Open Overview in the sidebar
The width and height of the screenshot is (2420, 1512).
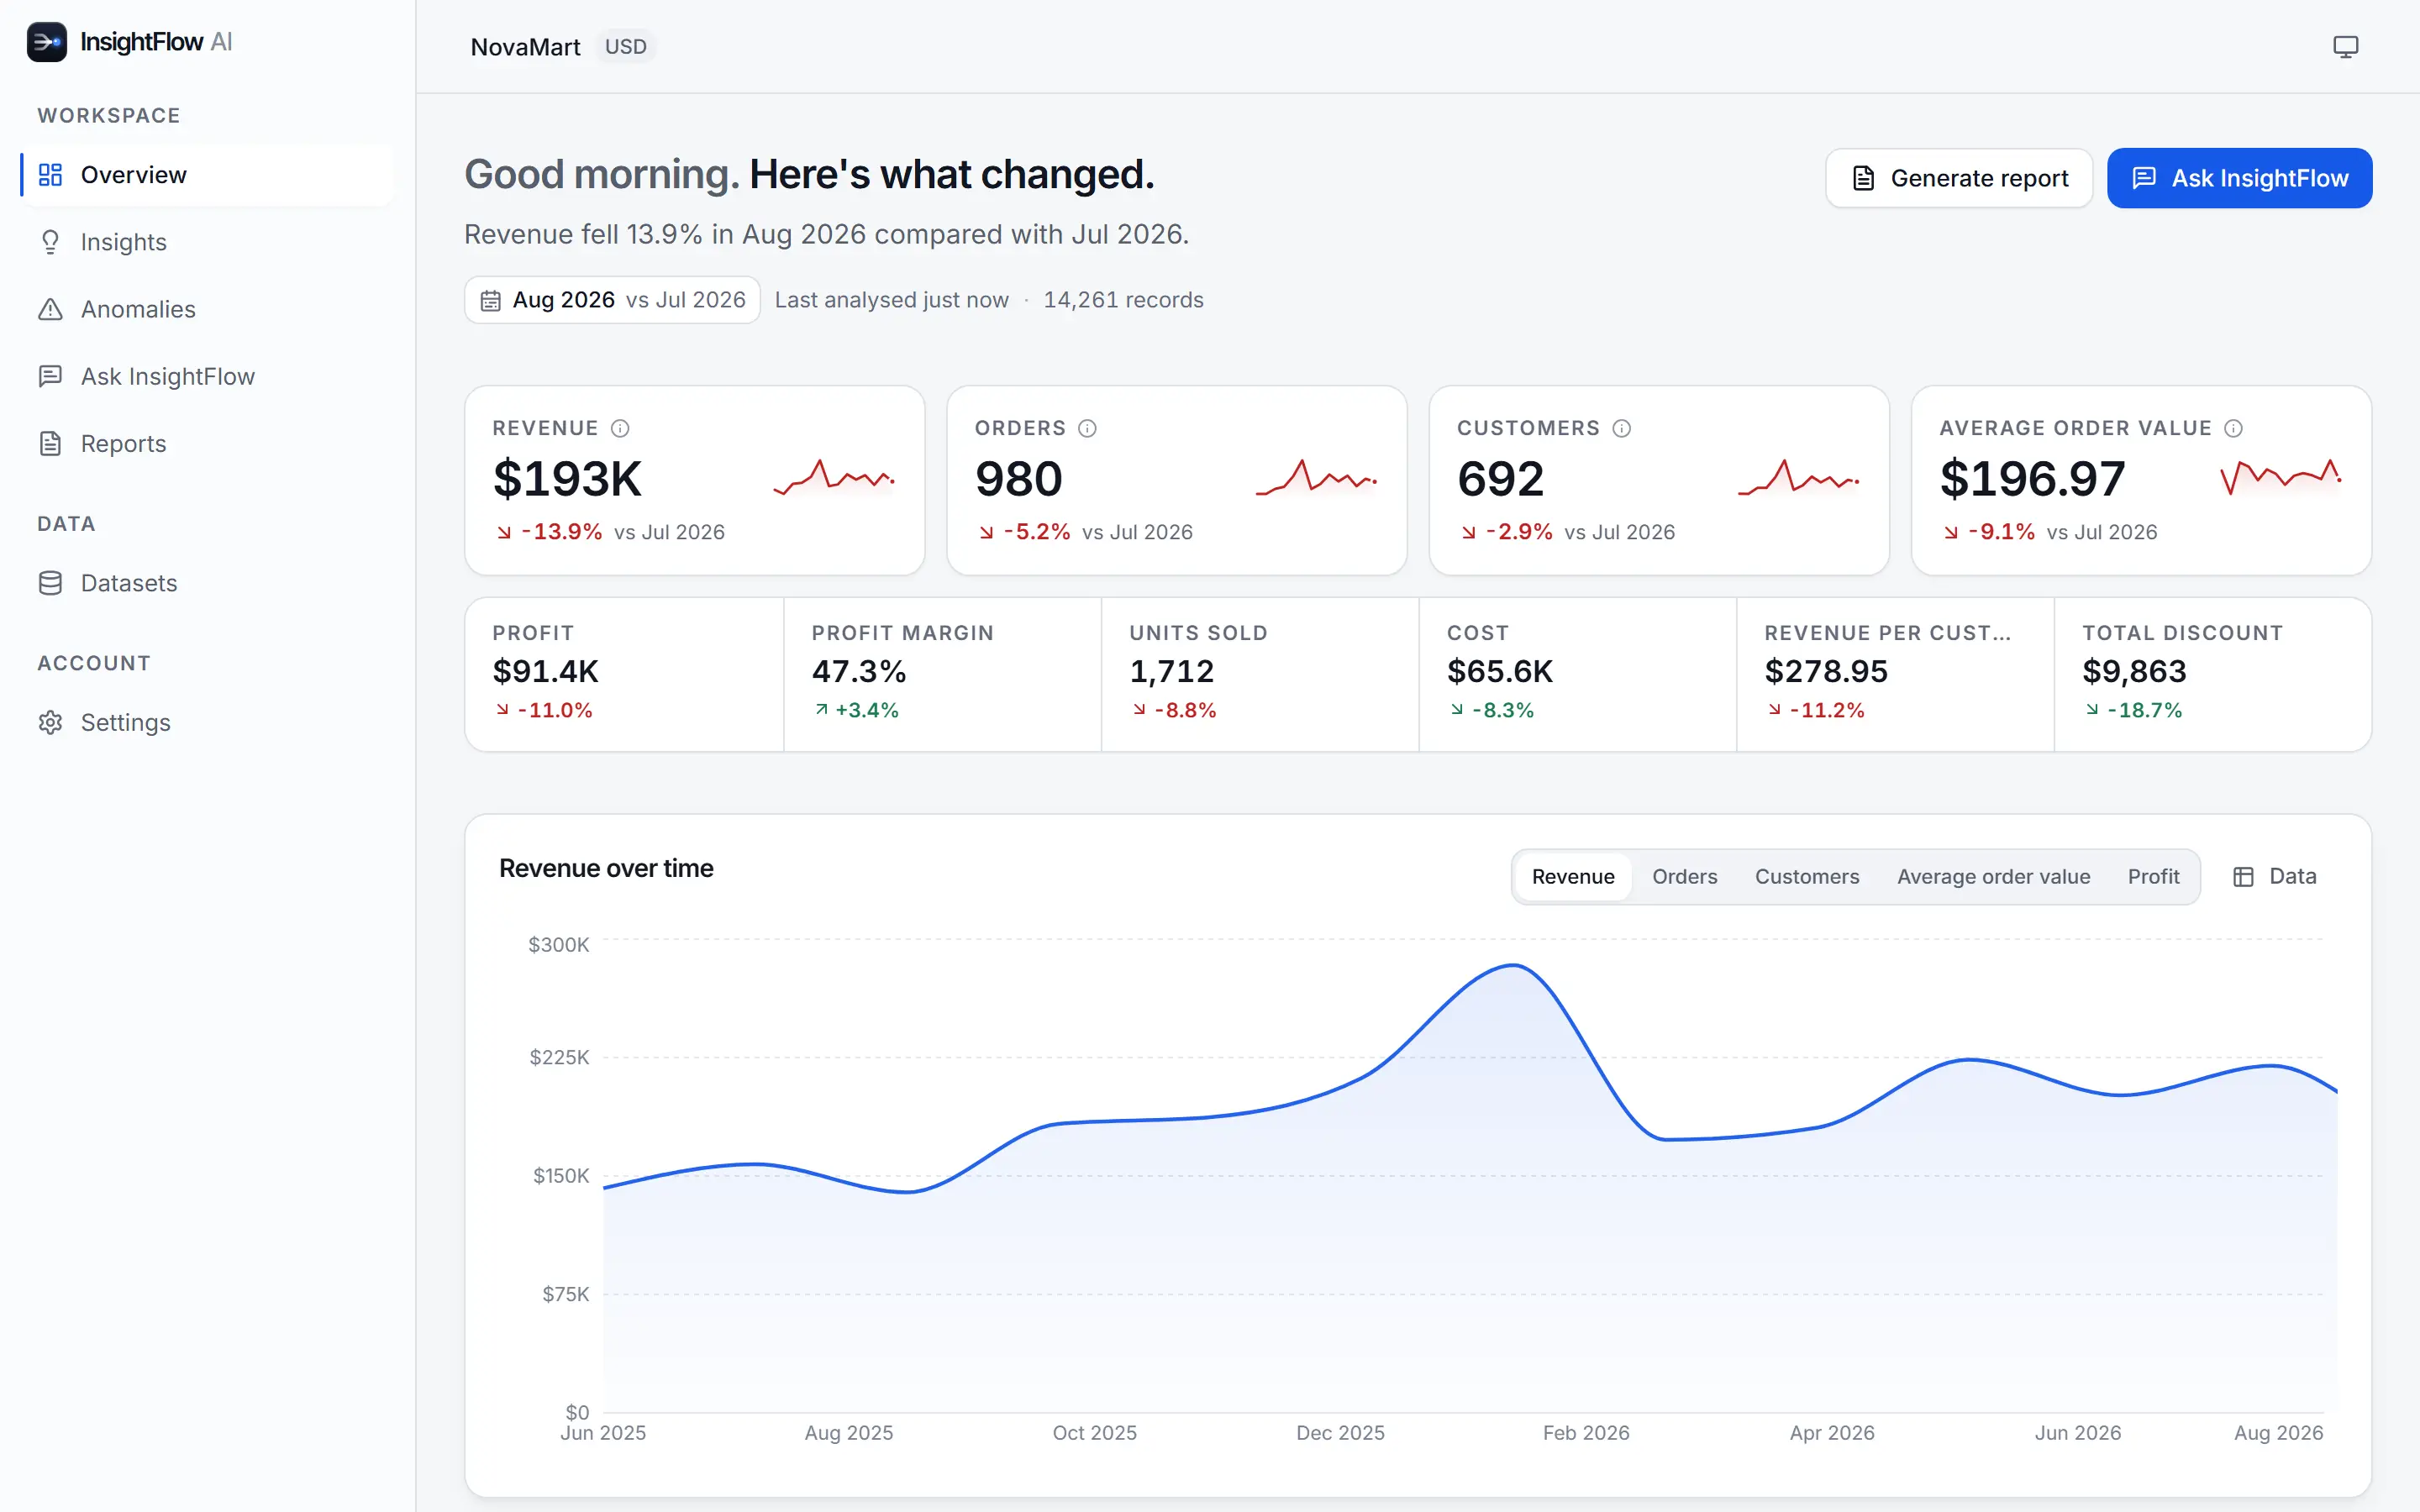click(207, 175)
